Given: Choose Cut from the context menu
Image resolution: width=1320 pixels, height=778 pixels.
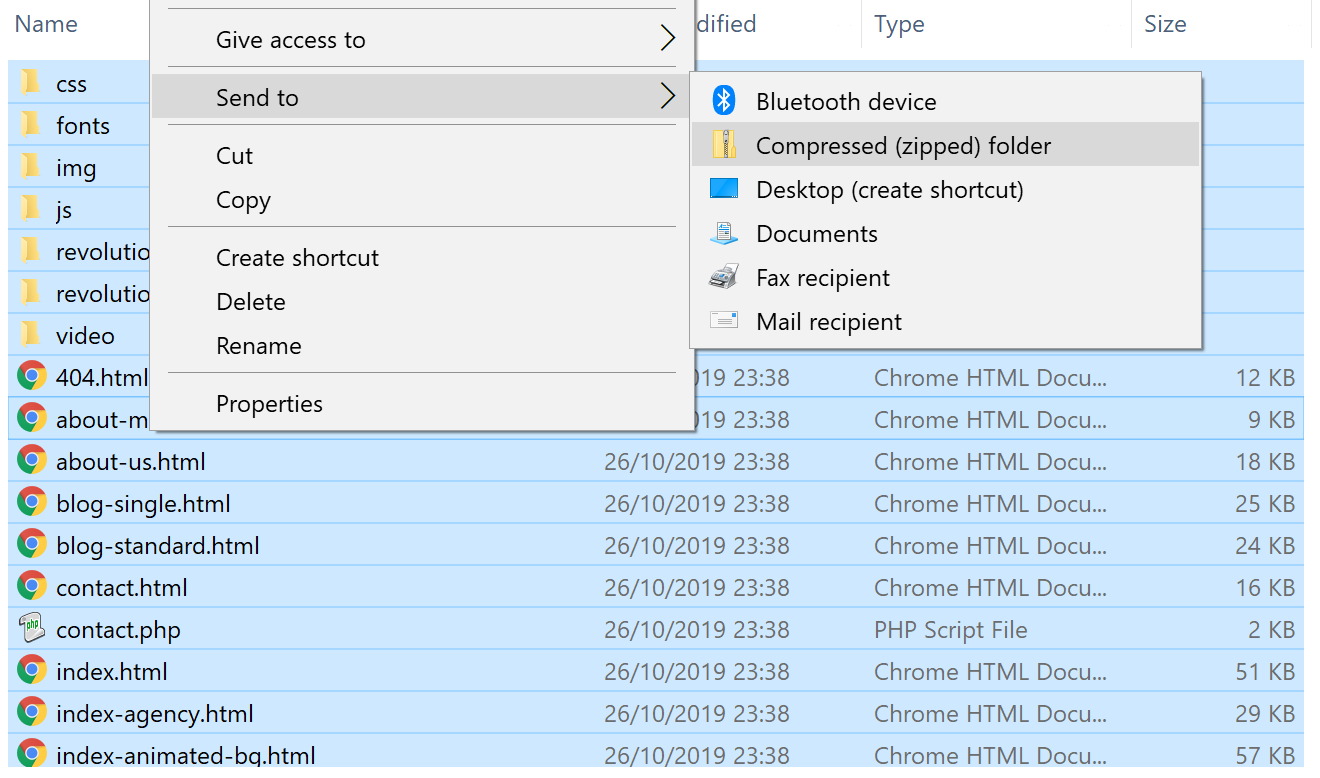Looking at the screenshot, I should pos(235,156).
